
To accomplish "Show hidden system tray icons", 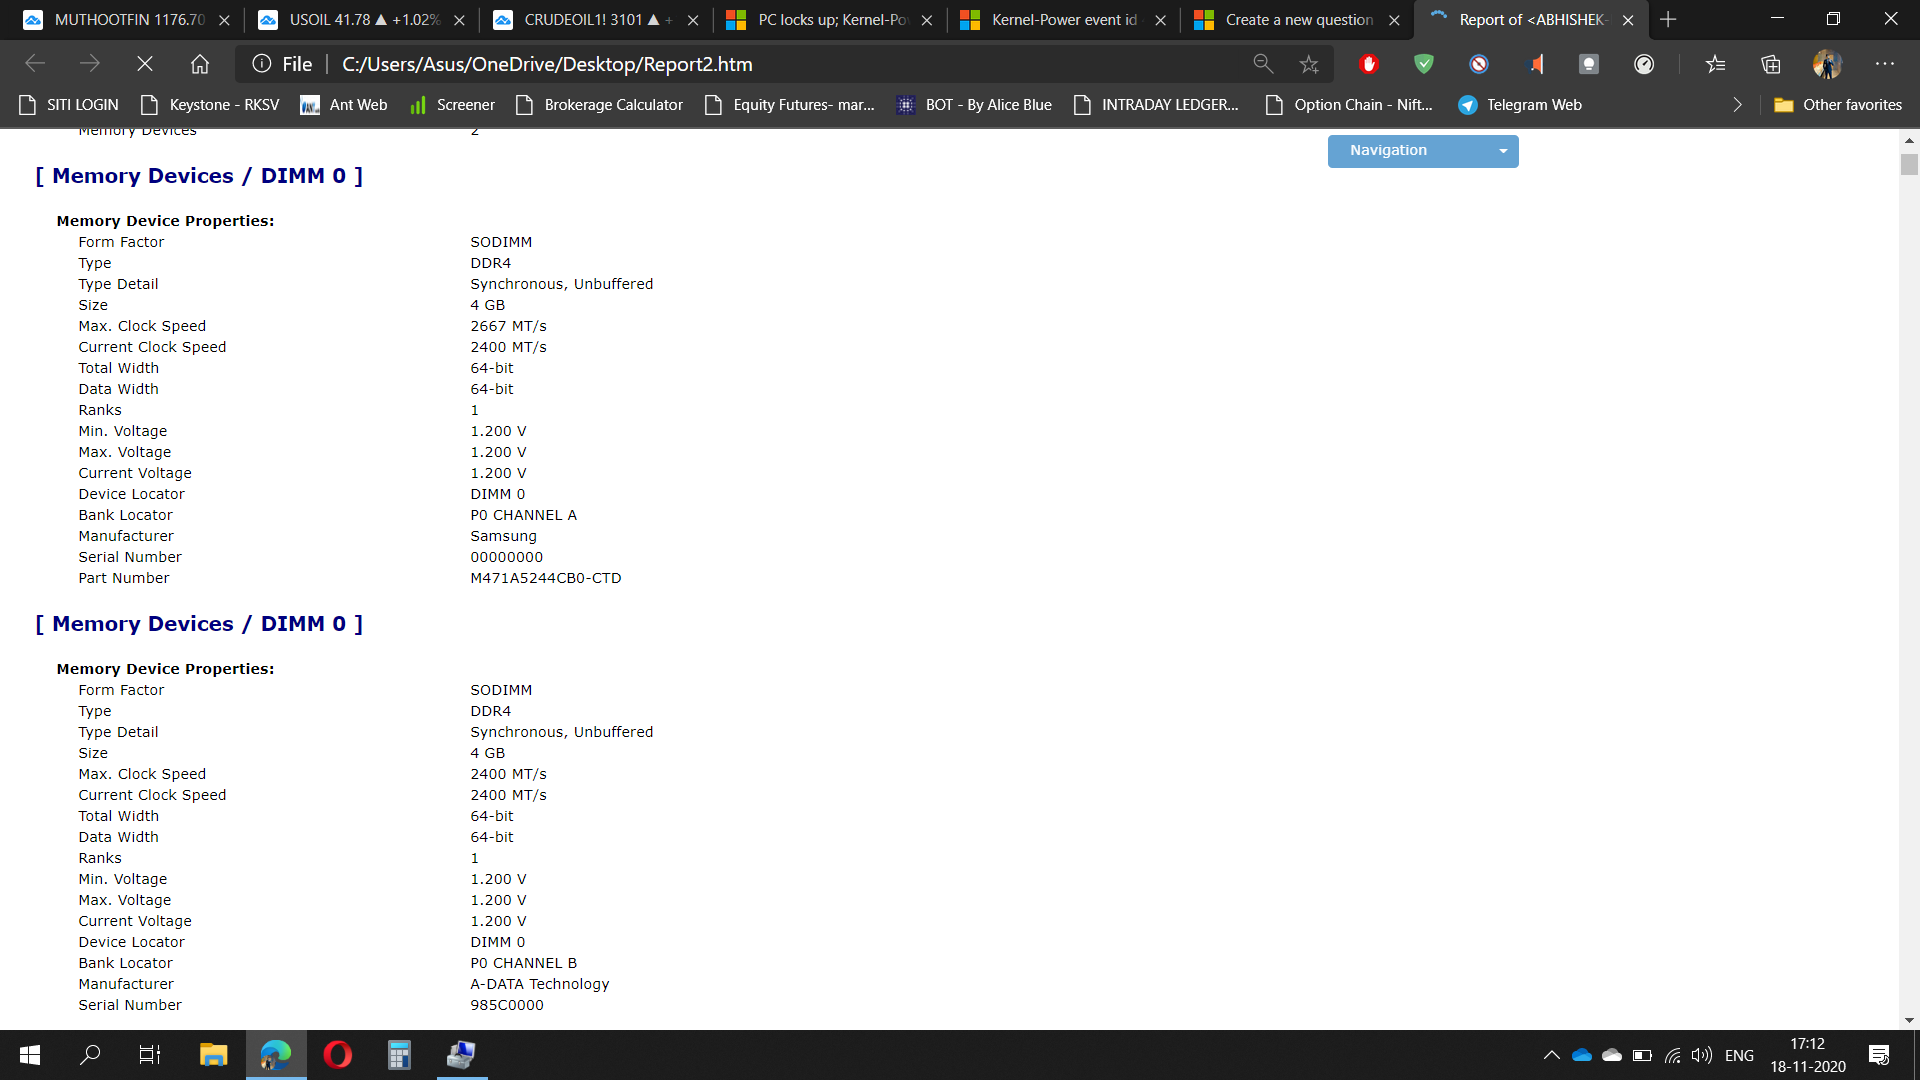I will click(x=1552, y=1055).
